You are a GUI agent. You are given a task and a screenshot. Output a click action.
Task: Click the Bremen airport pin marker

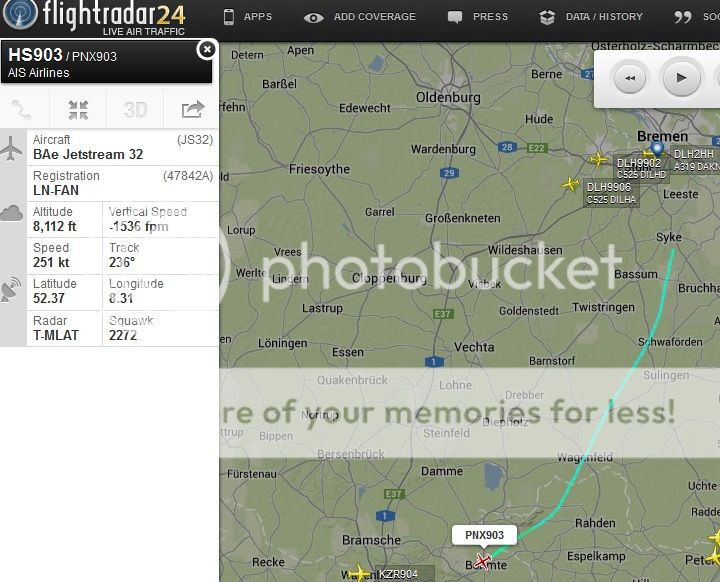657,149
